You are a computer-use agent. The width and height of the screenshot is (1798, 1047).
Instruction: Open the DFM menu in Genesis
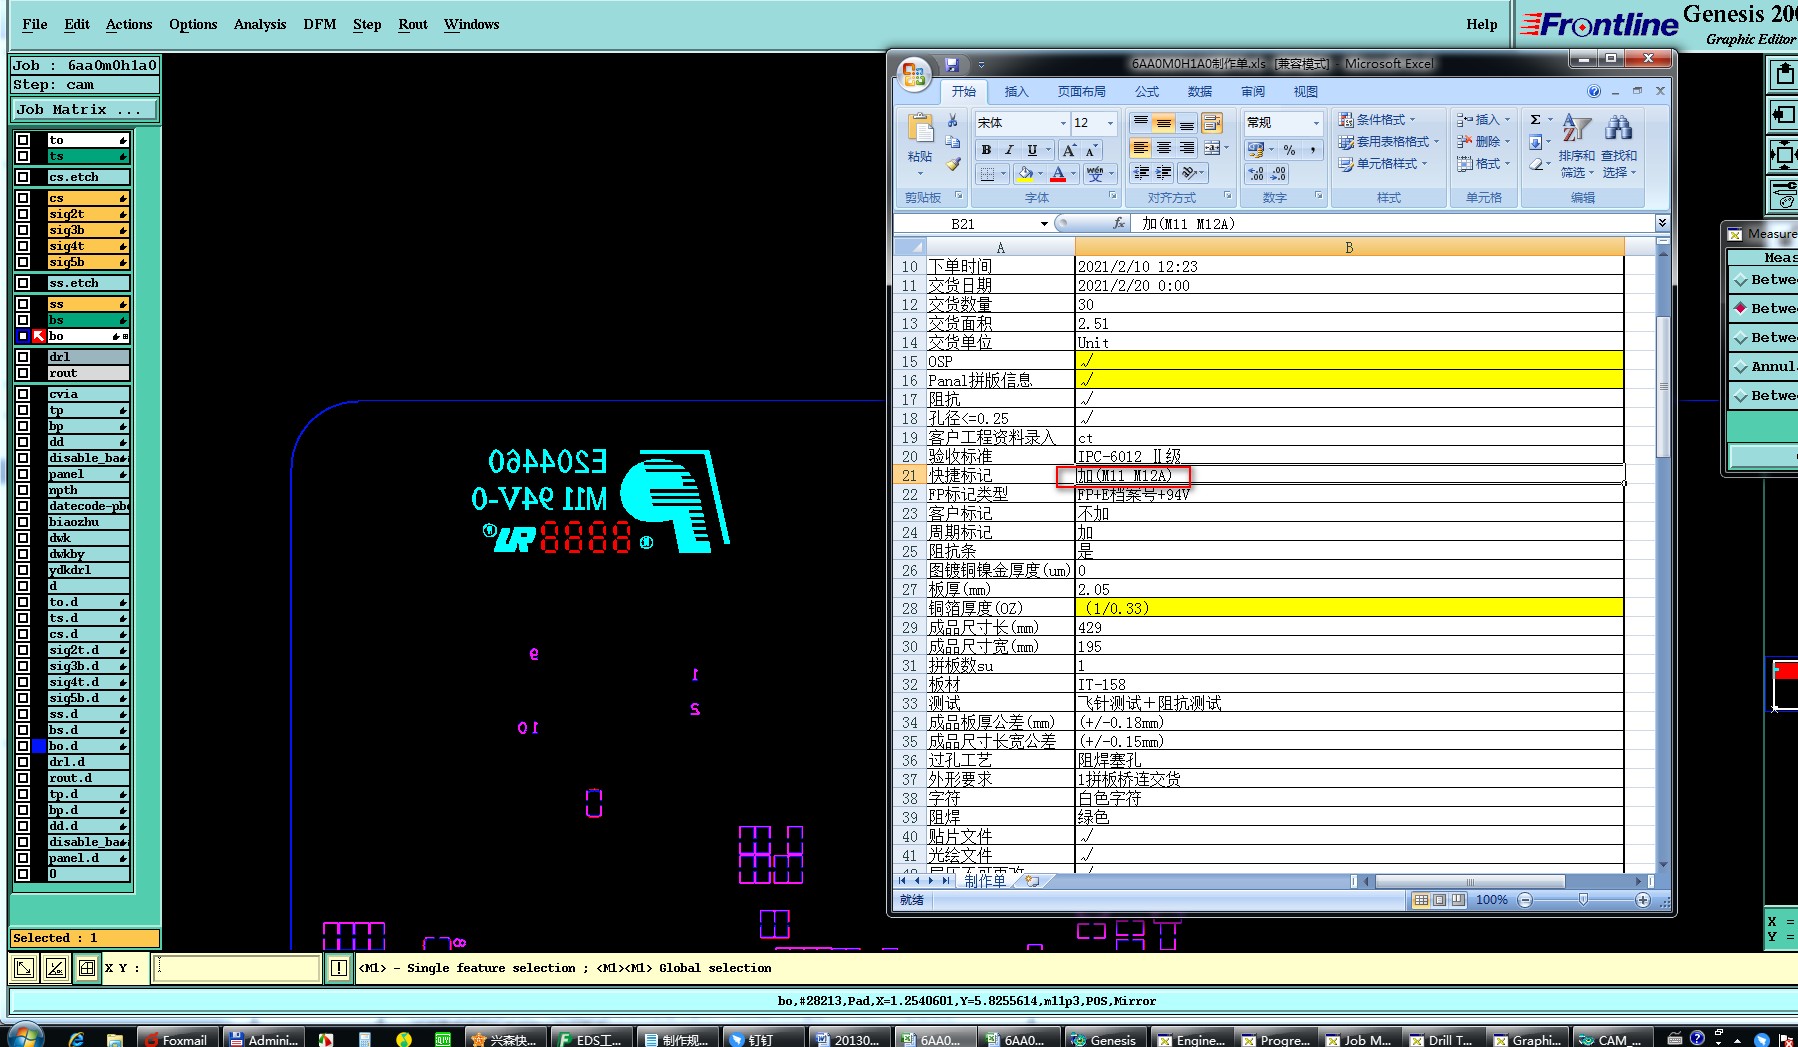click(x=320, y=24)
